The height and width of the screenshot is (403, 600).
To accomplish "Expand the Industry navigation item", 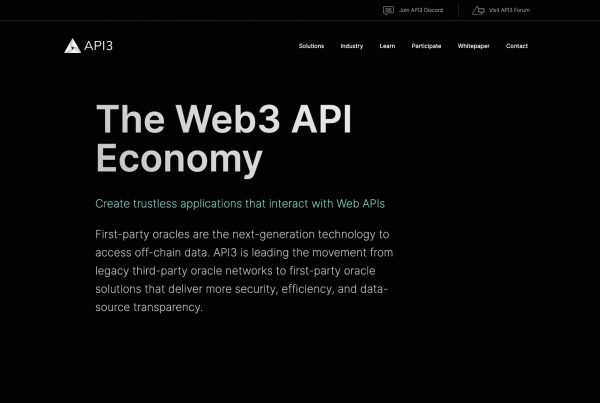I will coord(351,46).
